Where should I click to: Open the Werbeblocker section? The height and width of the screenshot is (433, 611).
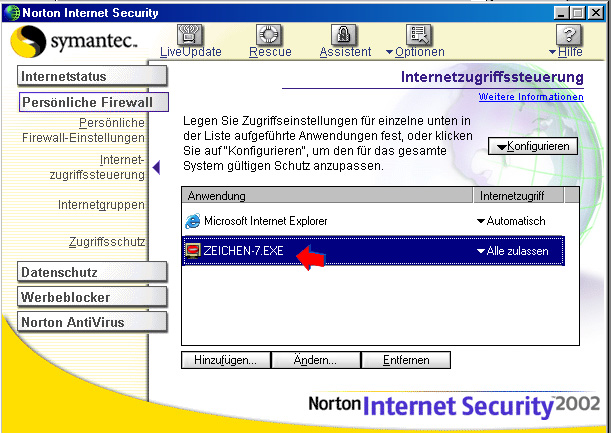92,297
